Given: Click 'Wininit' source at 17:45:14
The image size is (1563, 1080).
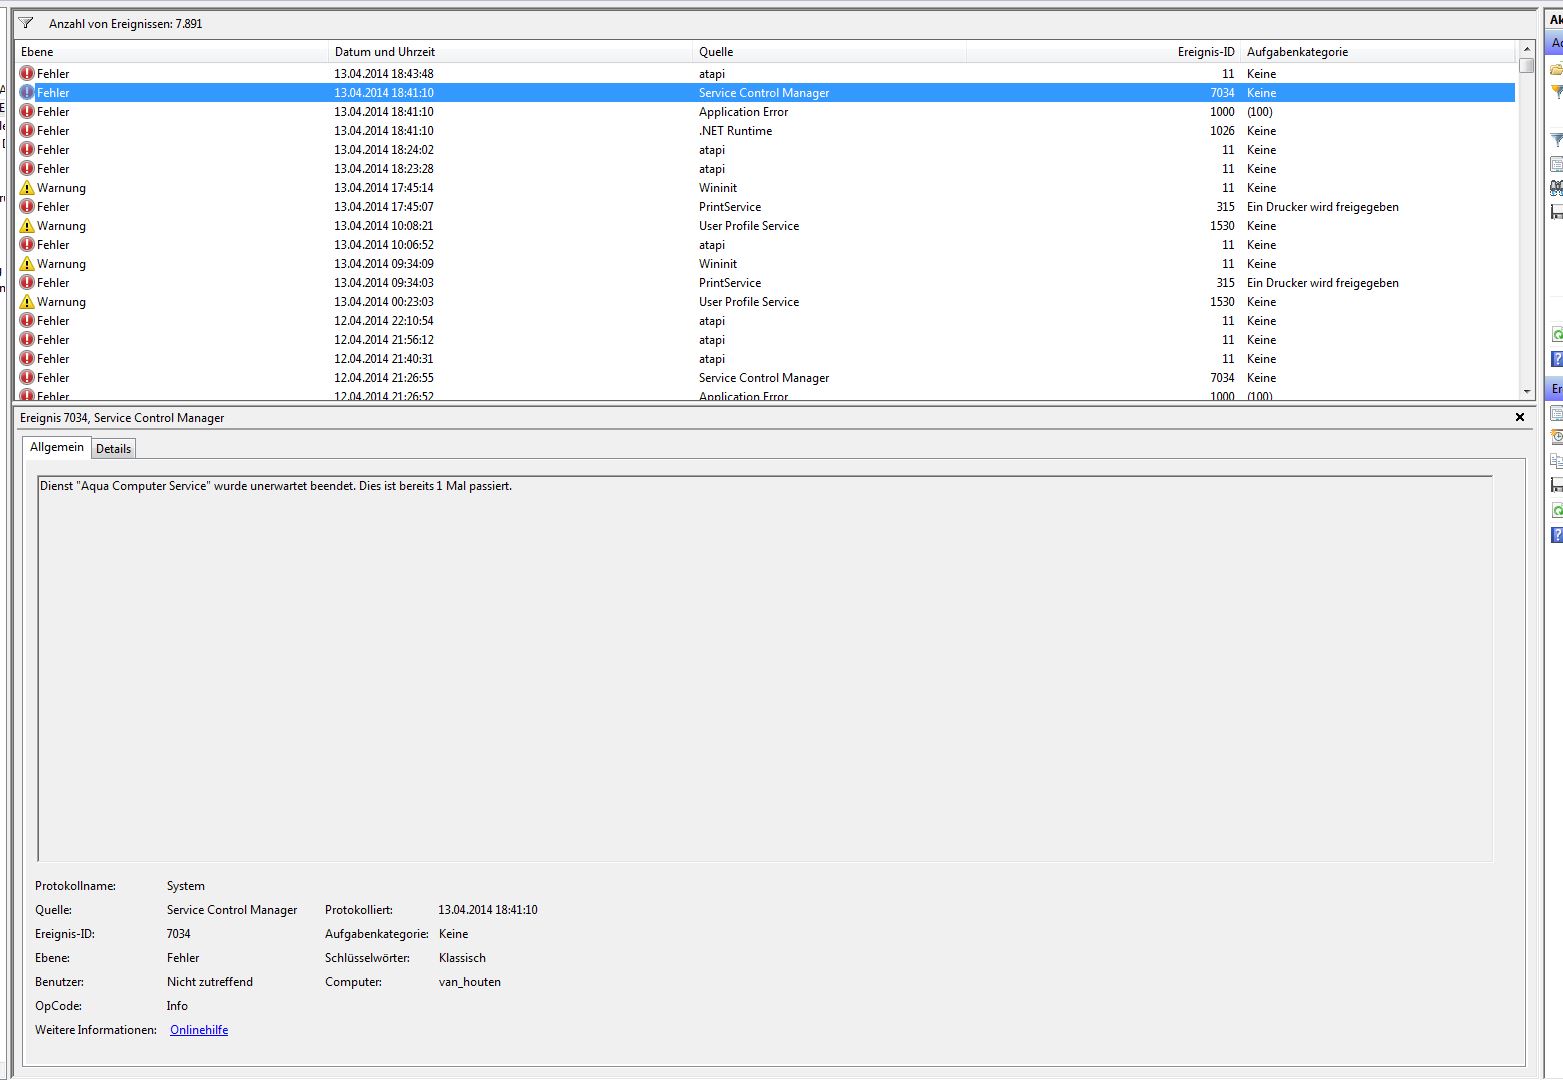Looking at the screenshot, I should click(717, 188).
